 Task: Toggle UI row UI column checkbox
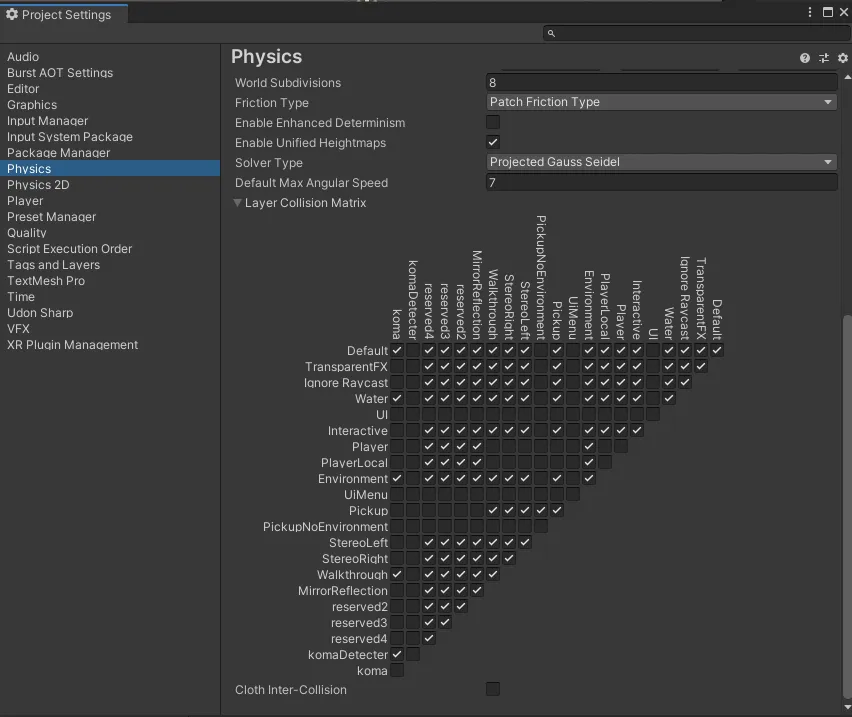pos(653,414)
